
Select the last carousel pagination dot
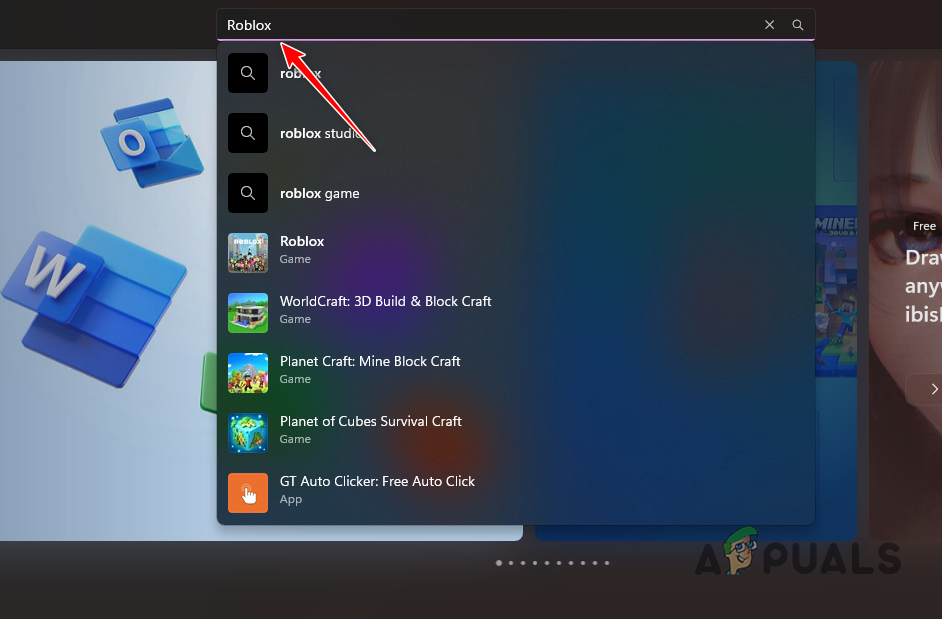click(x=607, y=563)
